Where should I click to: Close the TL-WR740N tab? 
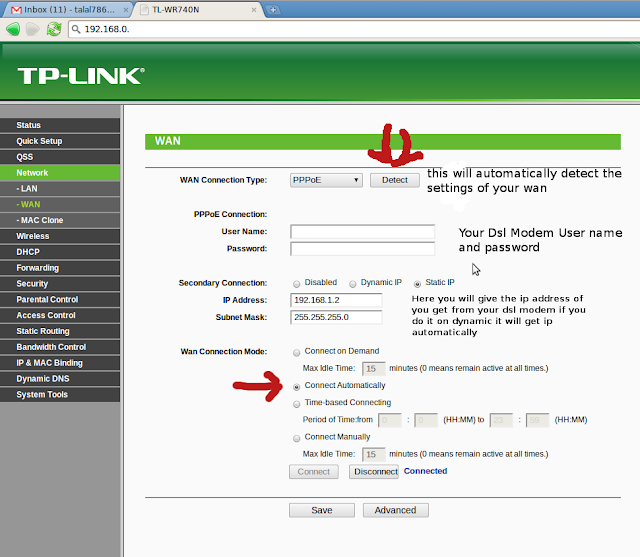point(254,10)
